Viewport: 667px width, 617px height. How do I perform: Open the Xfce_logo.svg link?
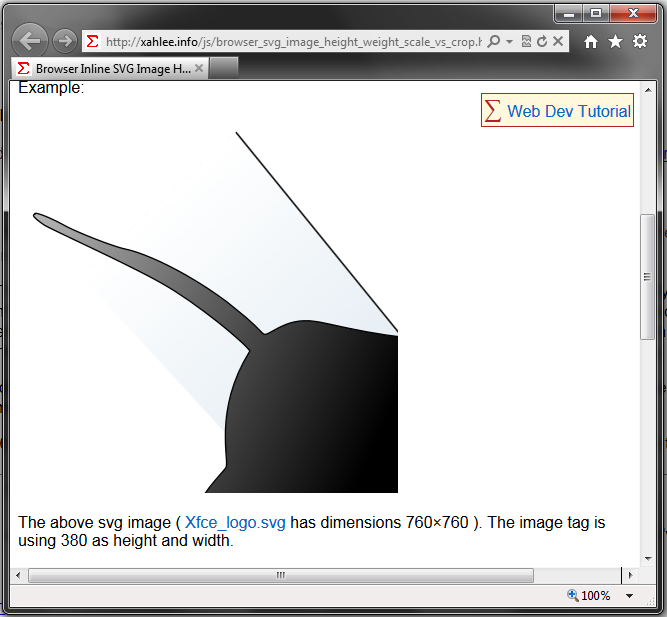pyautogui.click(x=235, y=522)
